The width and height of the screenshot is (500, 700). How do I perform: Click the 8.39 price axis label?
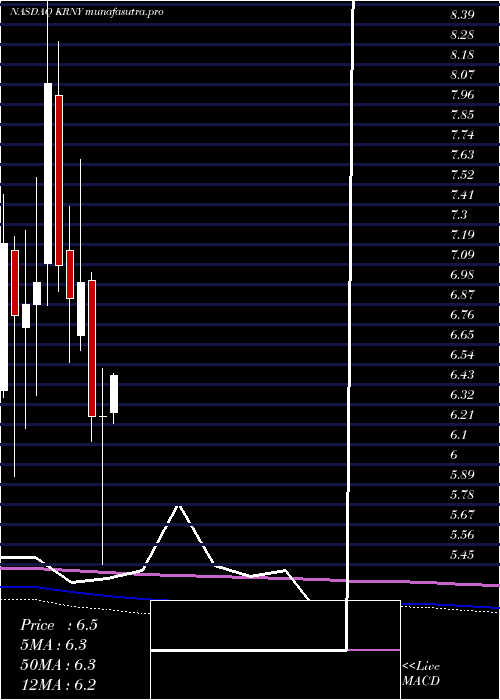(x=462, y=15)
